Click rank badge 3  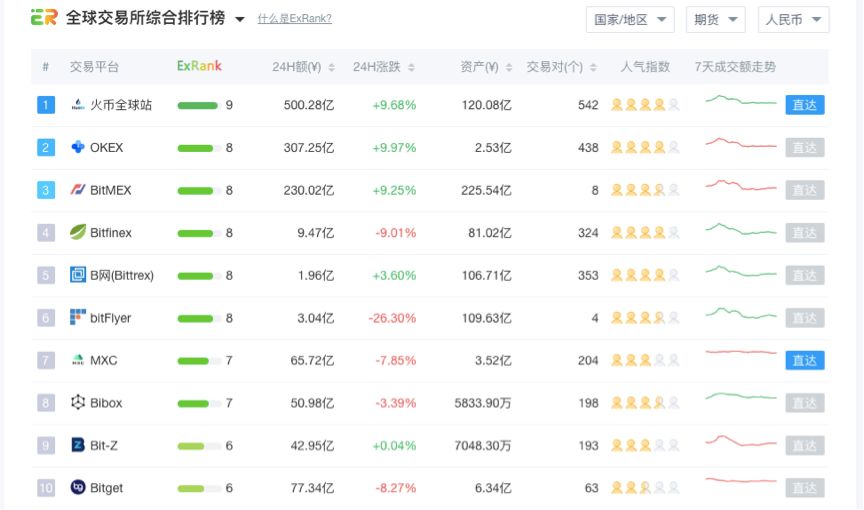click(x=46, y=190)
